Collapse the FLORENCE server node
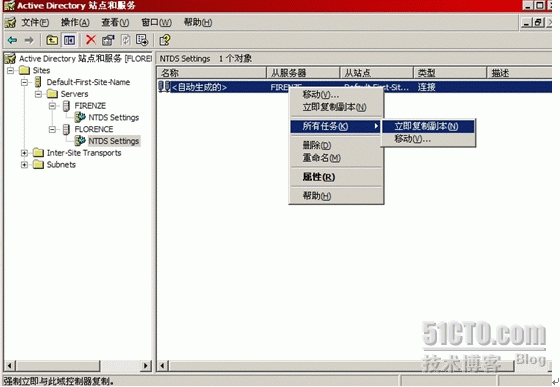Viewport: 560px width, 387px height. tap(52, 129)
